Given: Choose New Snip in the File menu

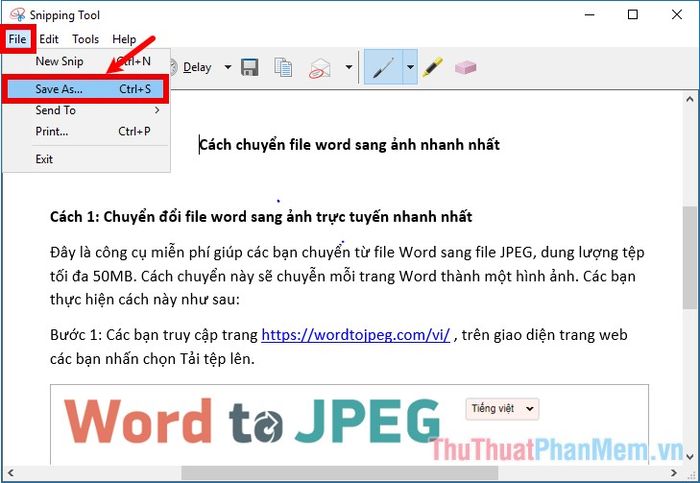Looking at the screenshot, I should pyautogui.click(x=60, y=61).
